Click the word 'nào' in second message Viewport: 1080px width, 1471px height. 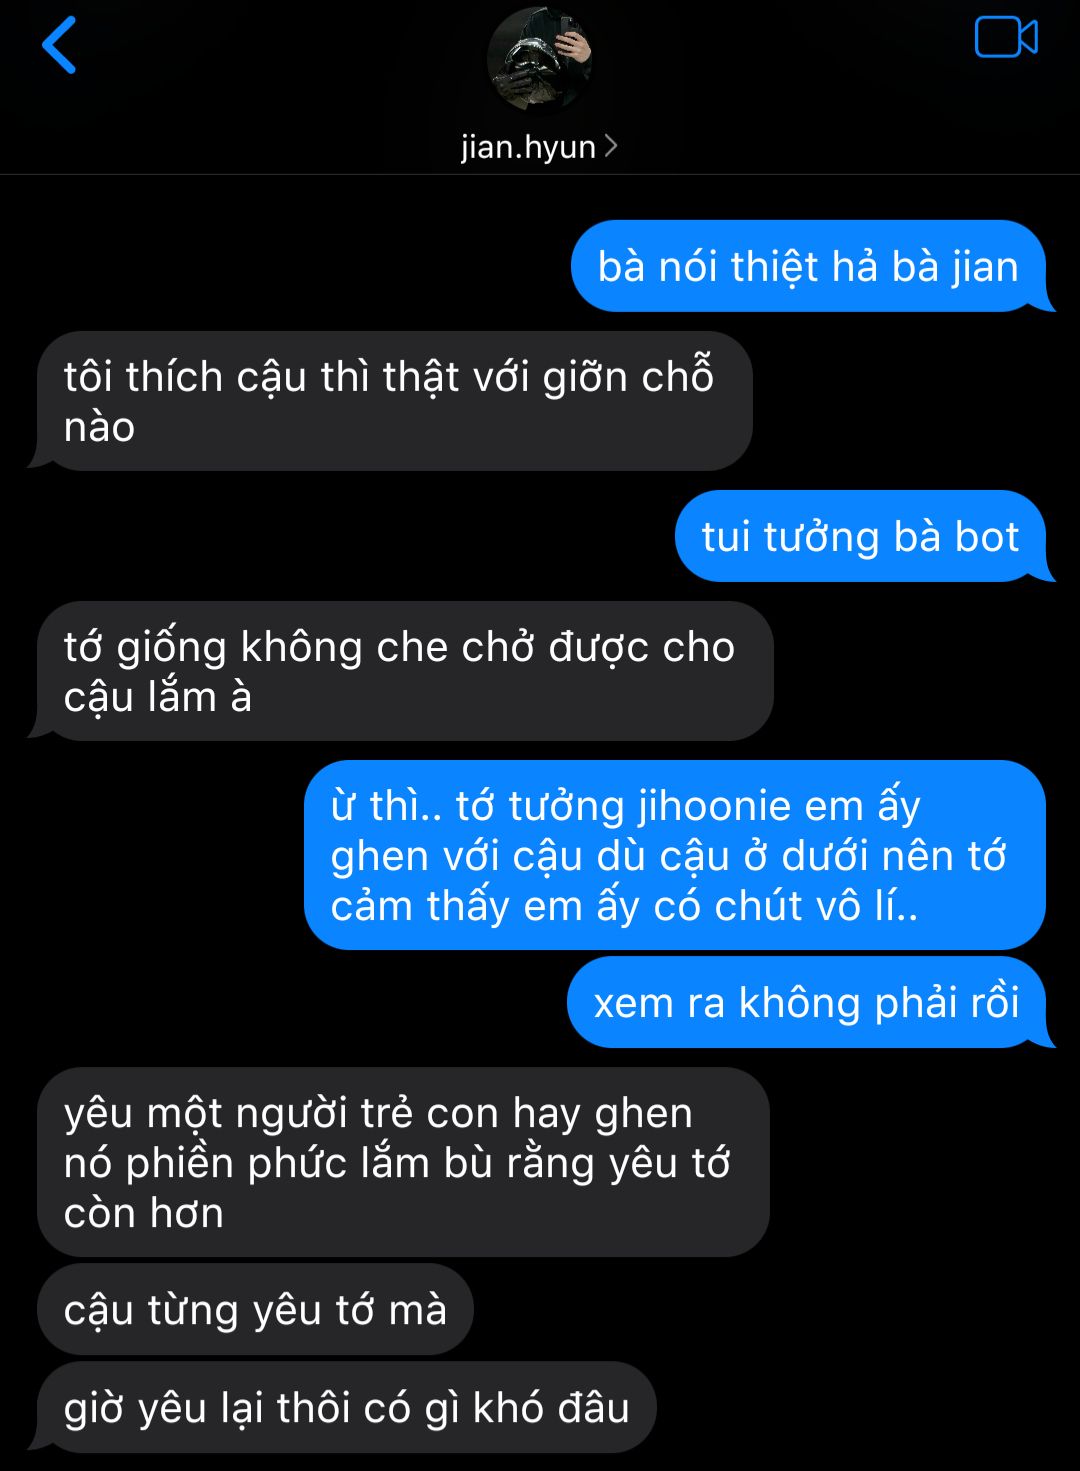(x=99, y=427)
